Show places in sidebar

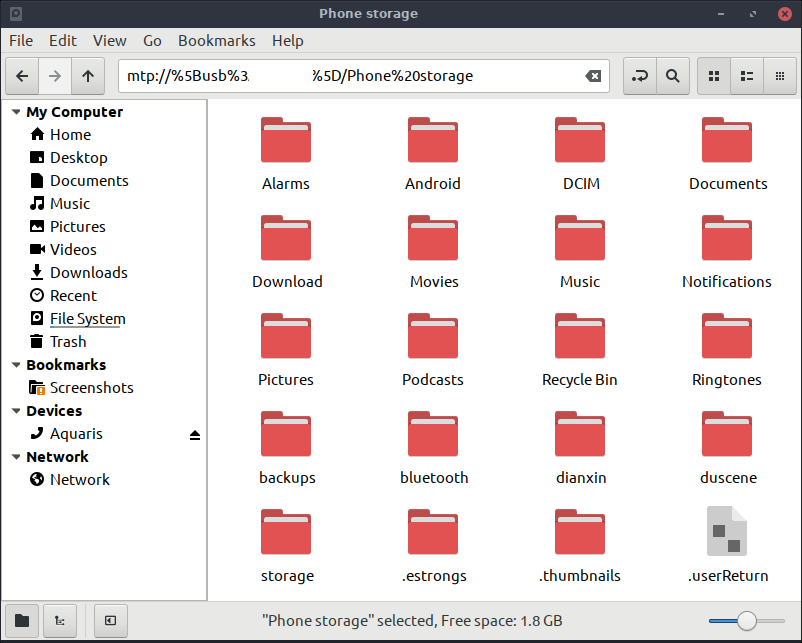(x=22, y=621)
